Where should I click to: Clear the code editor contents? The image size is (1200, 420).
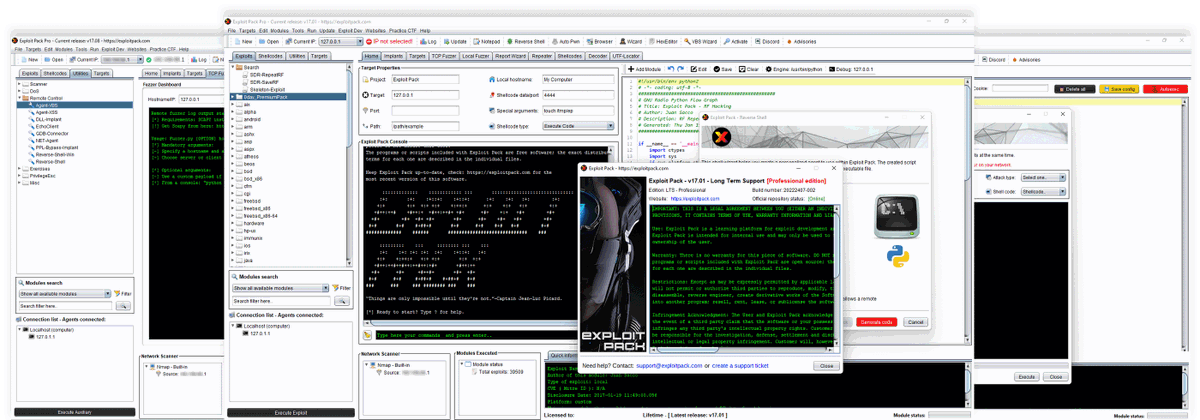click(x=748, y=69)
